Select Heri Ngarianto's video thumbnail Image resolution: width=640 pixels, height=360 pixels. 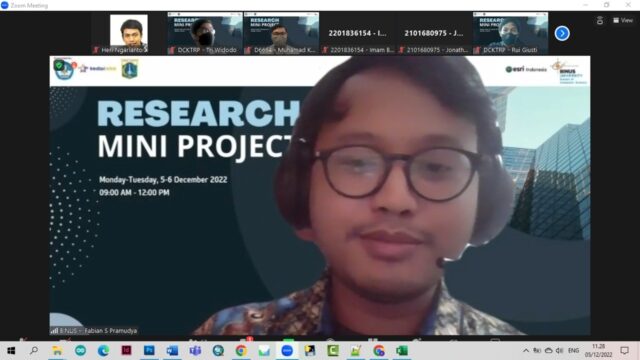pyautogui.click(x=129, y=33)
